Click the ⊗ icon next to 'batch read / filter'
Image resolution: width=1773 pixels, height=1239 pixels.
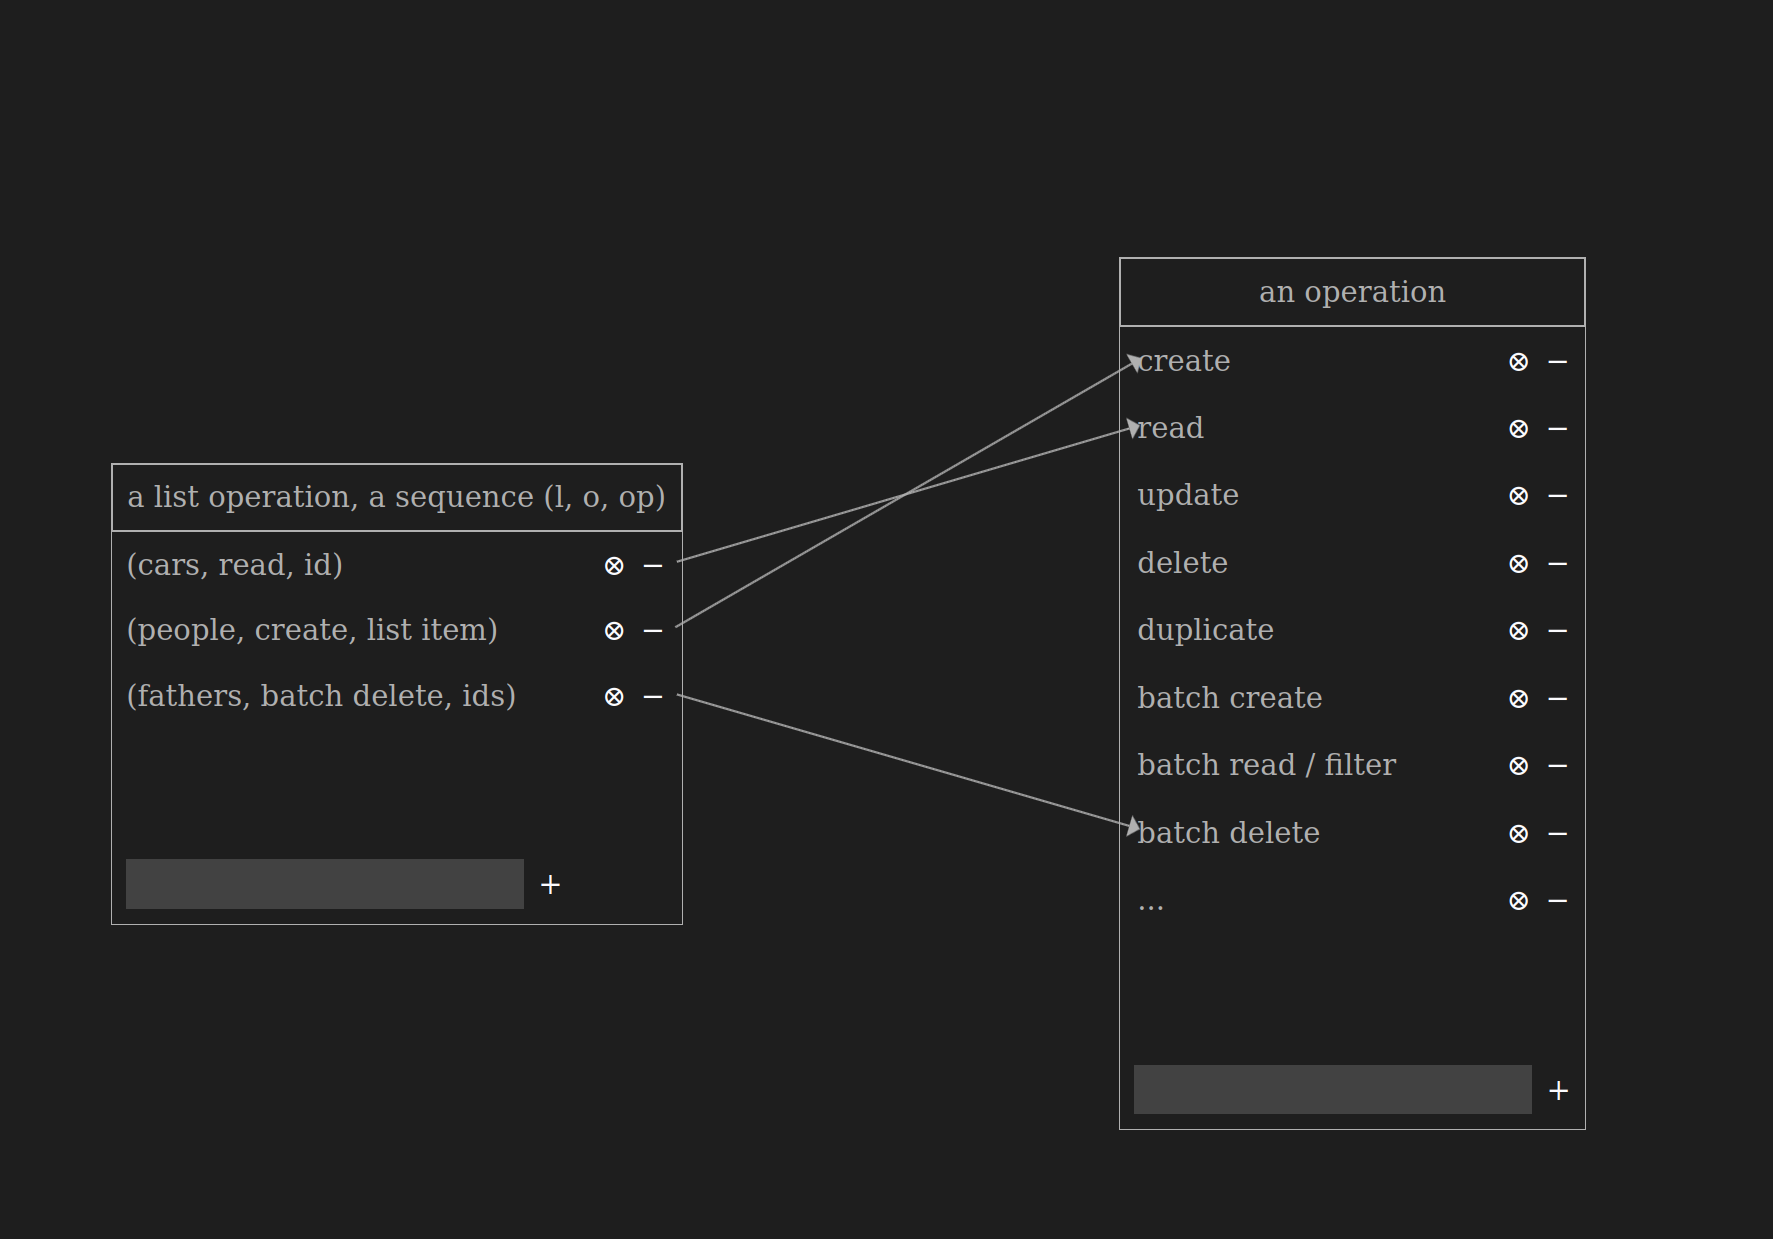pos(1518,766)
